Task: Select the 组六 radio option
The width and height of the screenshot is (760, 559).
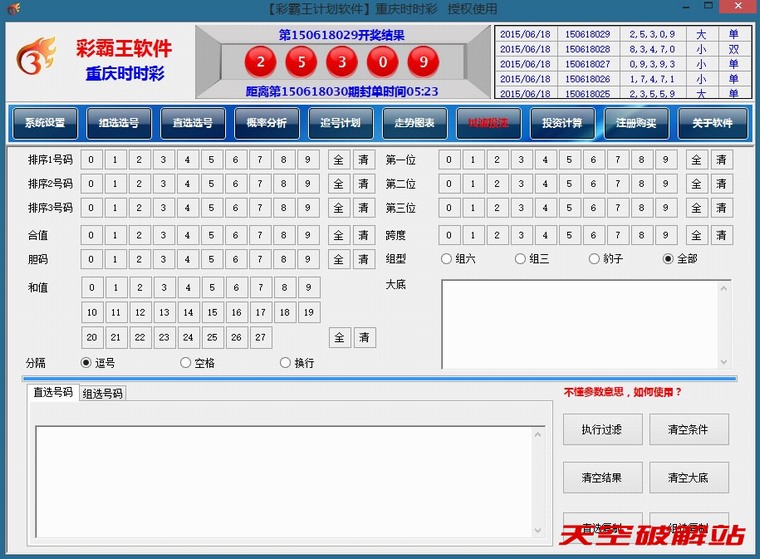Action: pyautogui.click(x=447, y=259)
